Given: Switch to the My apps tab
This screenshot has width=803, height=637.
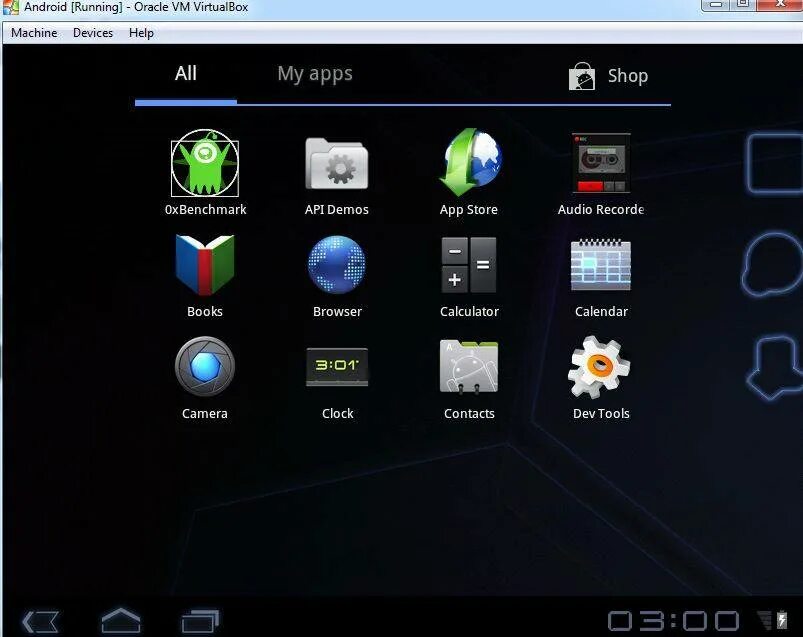Looking at the screenshot, I should pos(315,74).
